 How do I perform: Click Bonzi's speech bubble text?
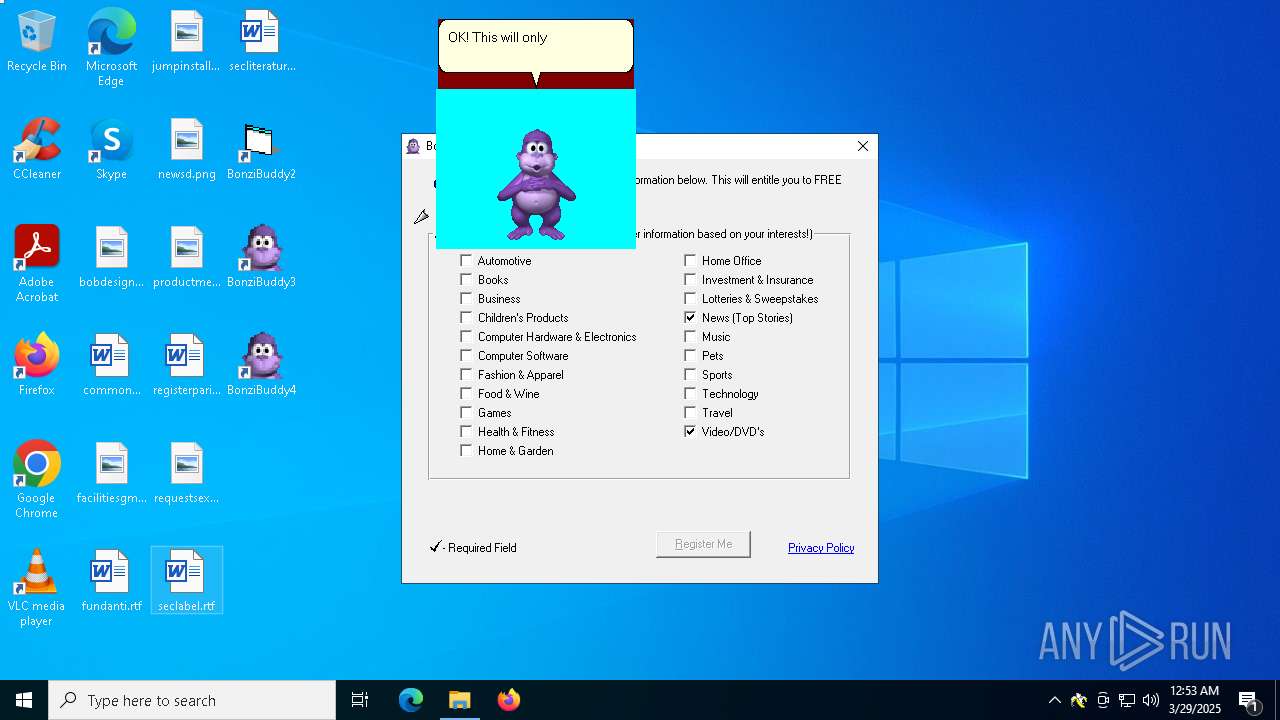tap(497, 38)
